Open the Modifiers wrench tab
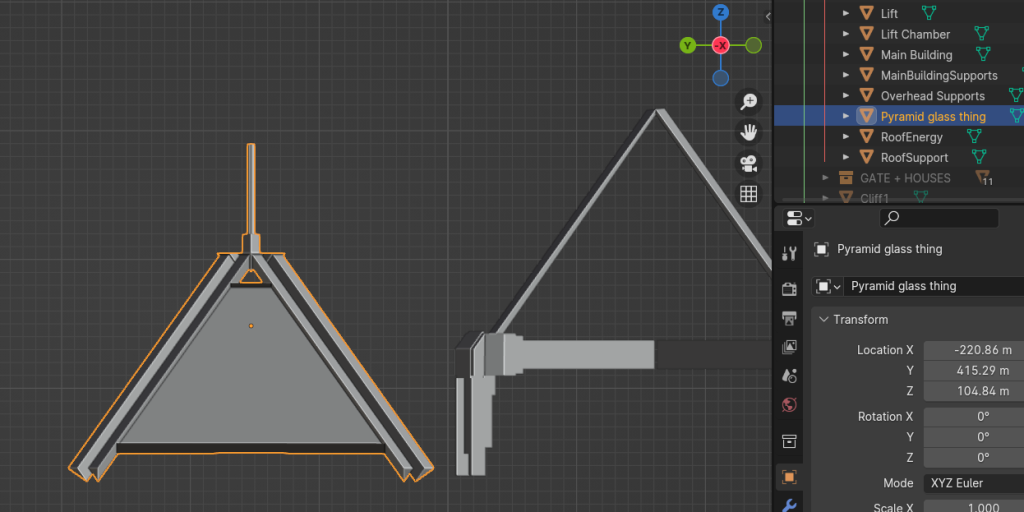Viewport: 1024px width, 512px height. [789, 505]
